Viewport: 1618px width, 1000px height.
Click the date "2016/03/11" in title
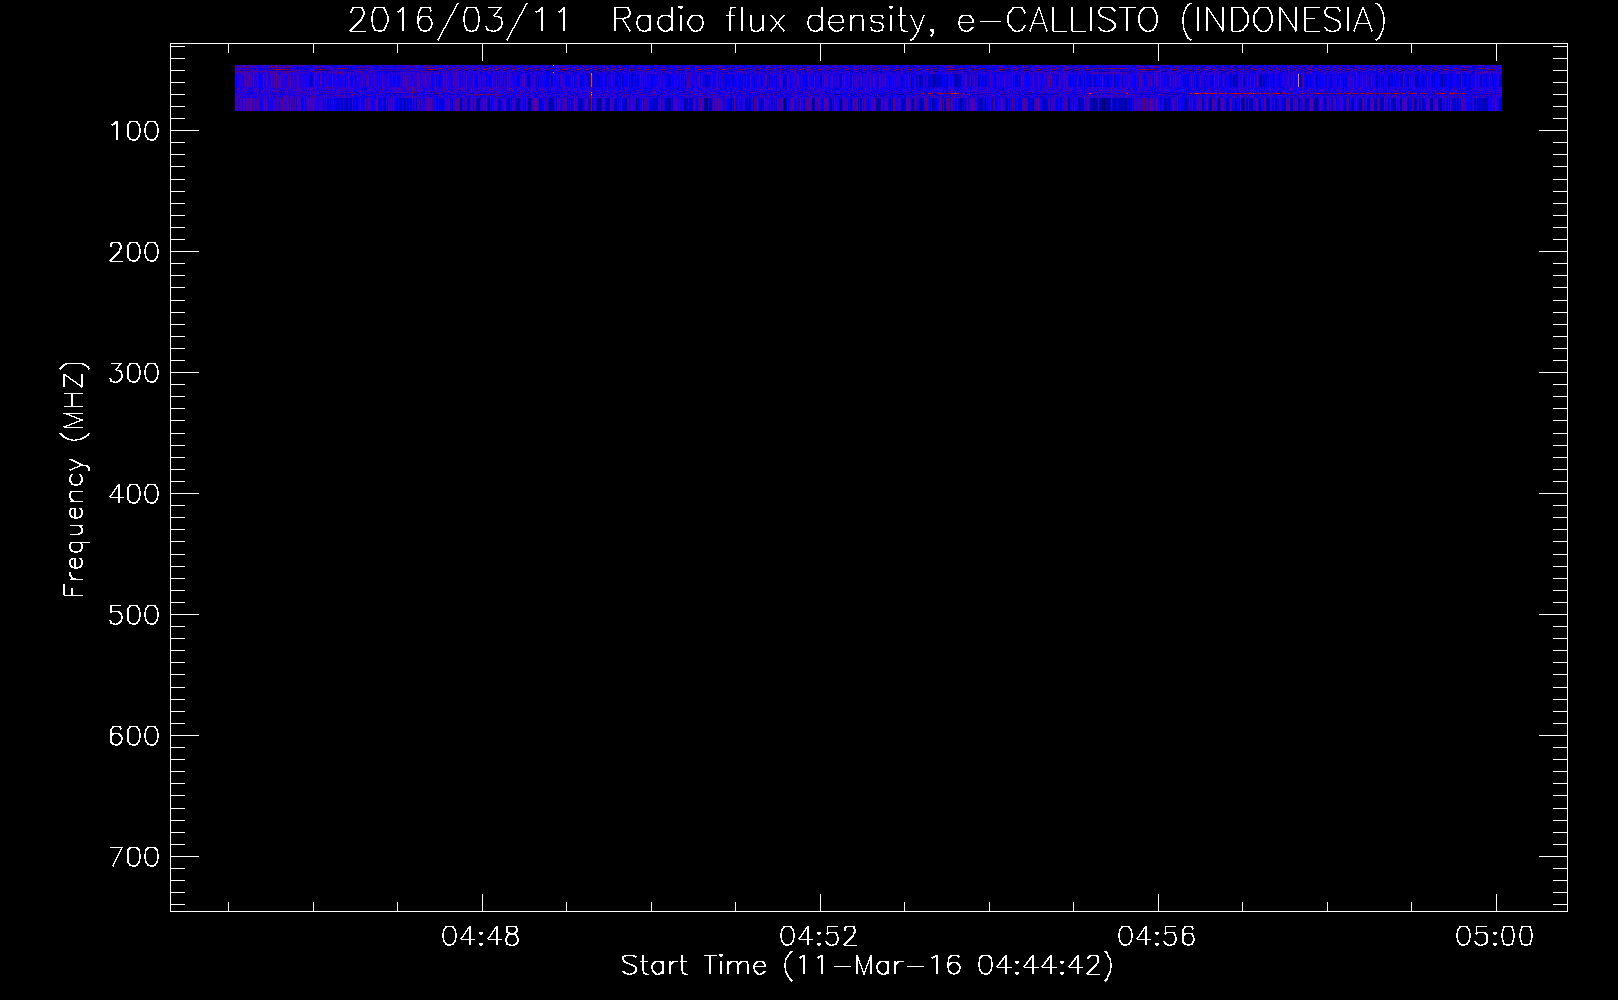[x=459, y=20]
